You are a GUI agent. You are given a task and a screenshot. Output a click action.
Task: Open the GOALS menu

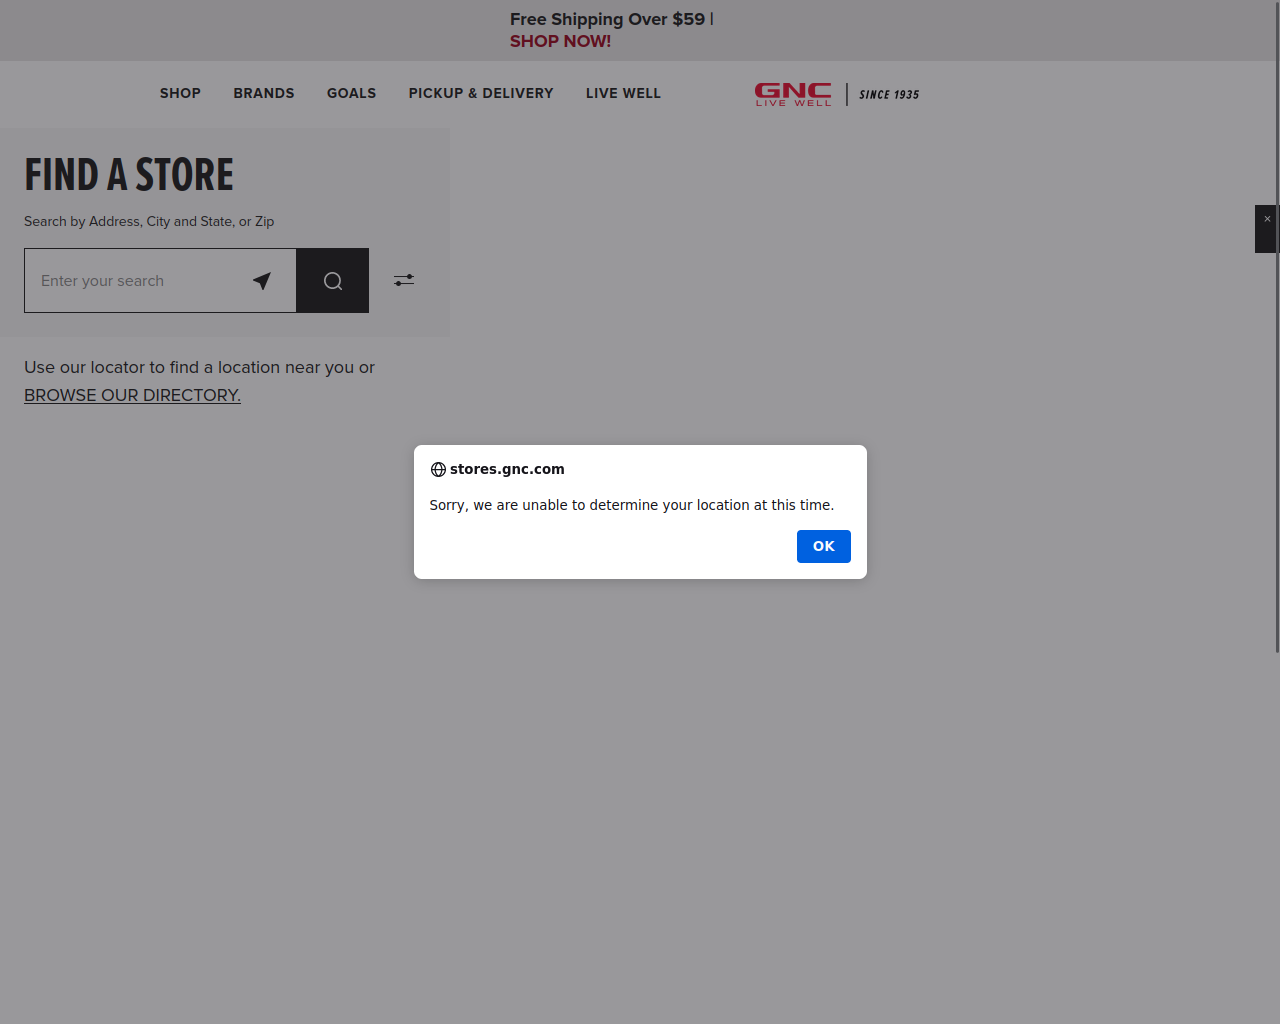tap(352, 93)
